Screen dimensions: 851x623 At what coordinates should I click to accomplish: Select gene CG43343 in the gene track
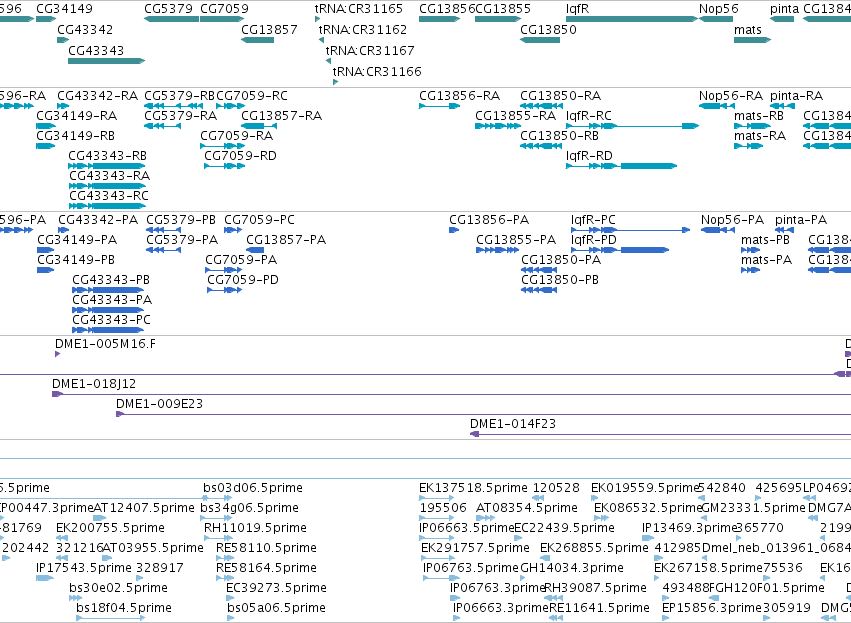106,61
